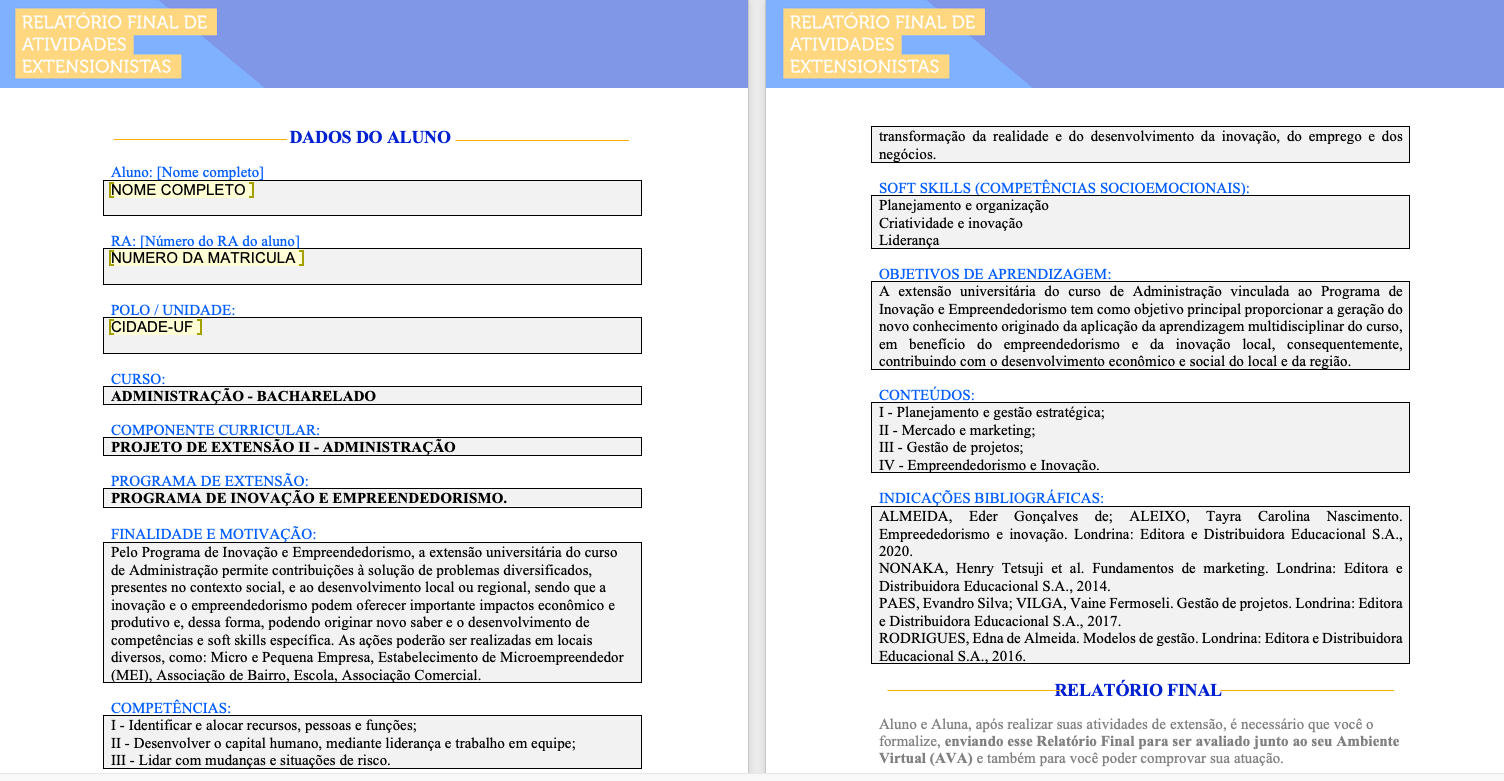The image size is (1504, 781).
Task: Click the left page's yellow banner title
Action: (115, 44)
